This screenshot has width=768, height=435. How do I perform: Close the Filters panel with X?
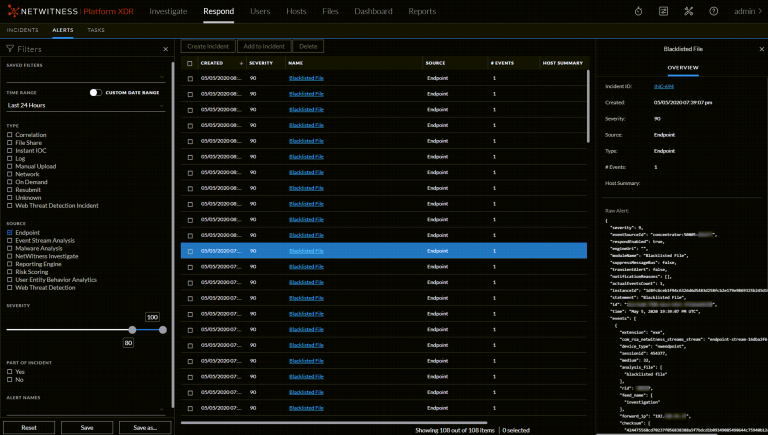pyautogui.click(x=166, y=48)
